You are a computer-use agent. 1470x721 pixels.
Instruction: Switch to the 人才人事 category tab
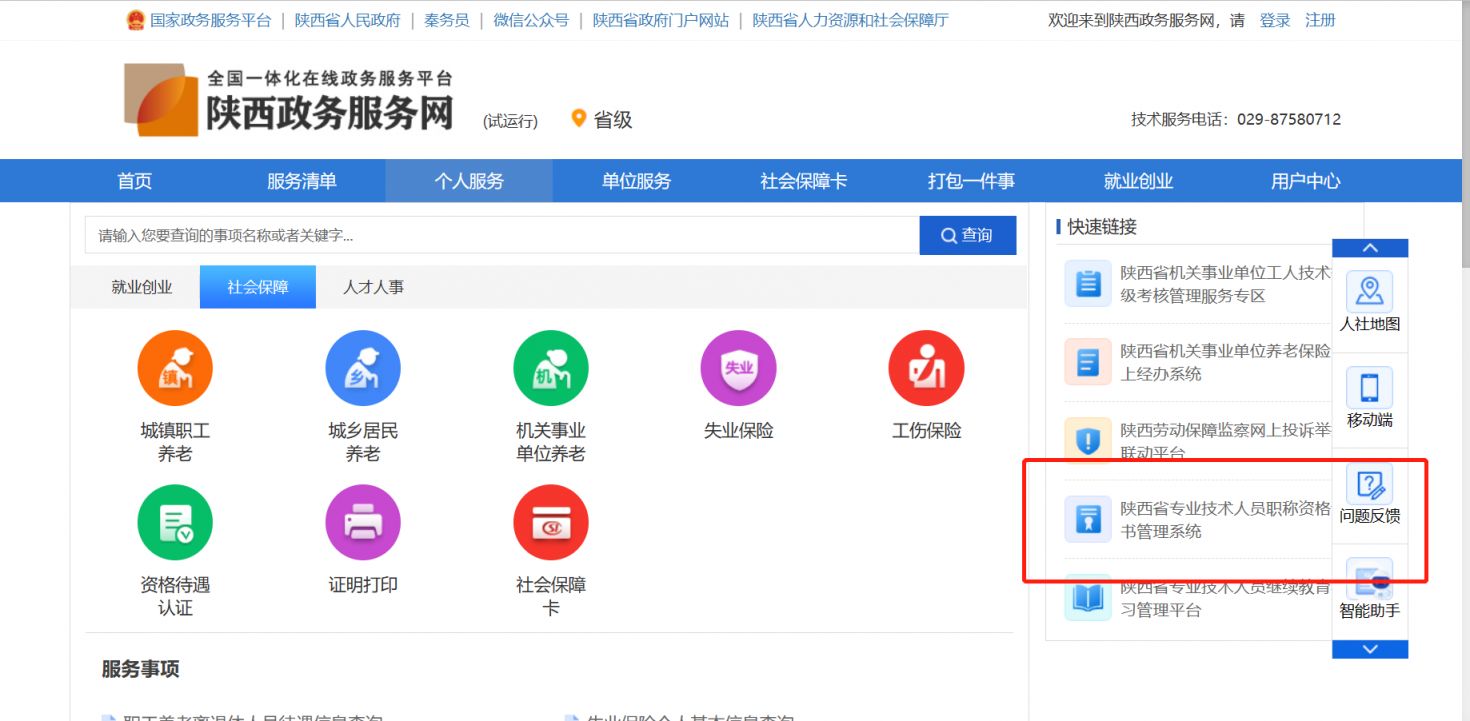(x=374, y=287)
